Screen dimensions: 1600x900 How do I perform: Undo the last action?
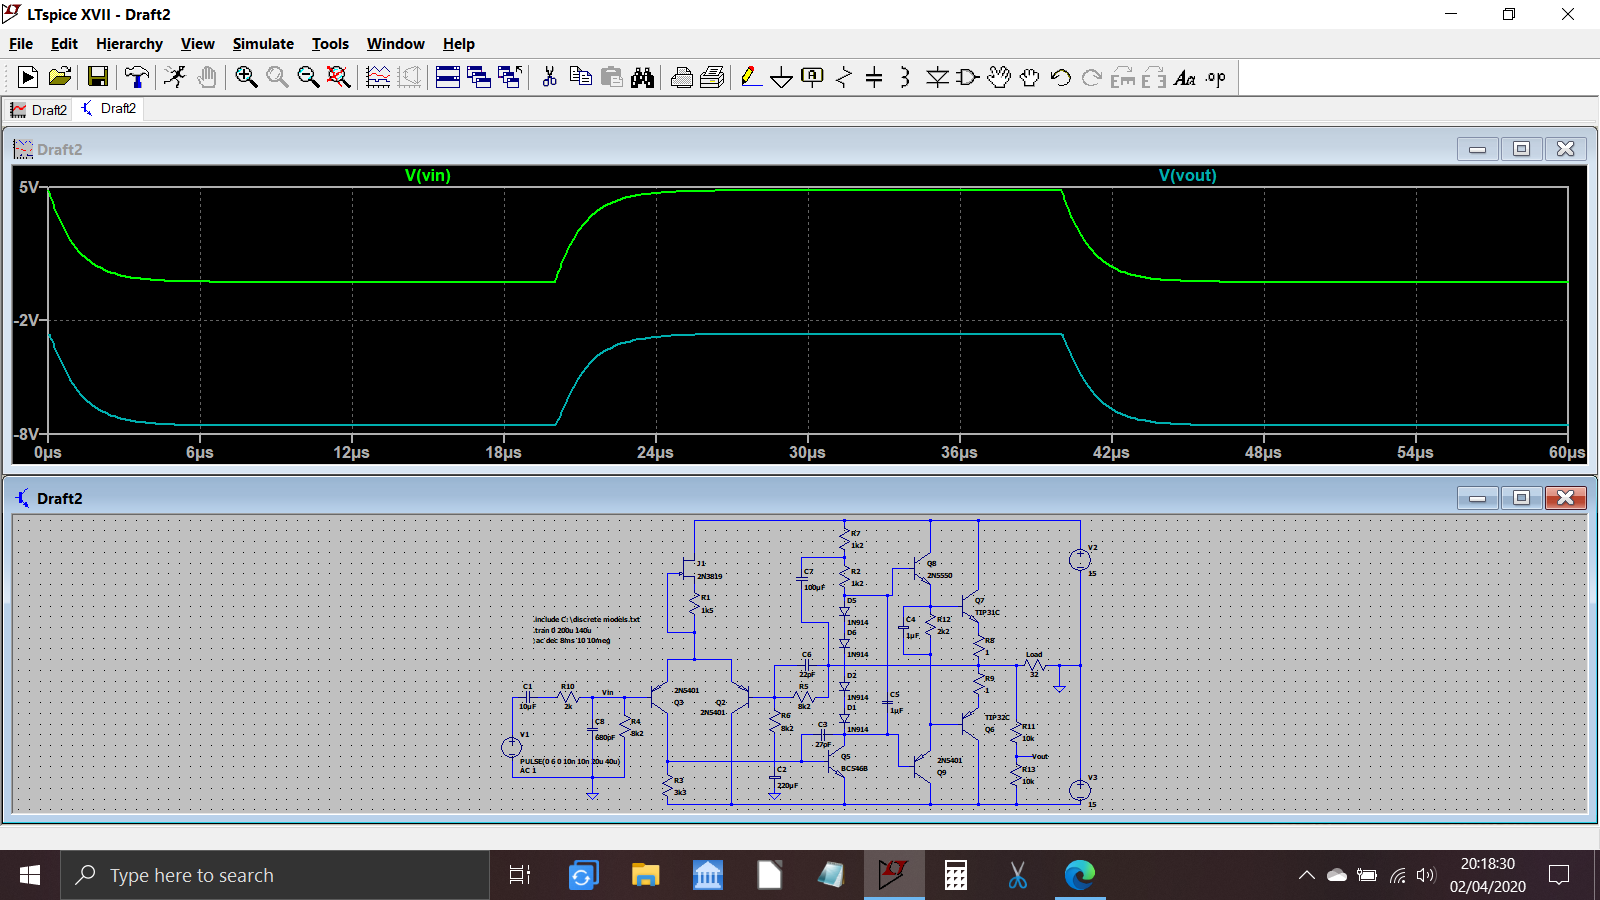coord(1060,77)
